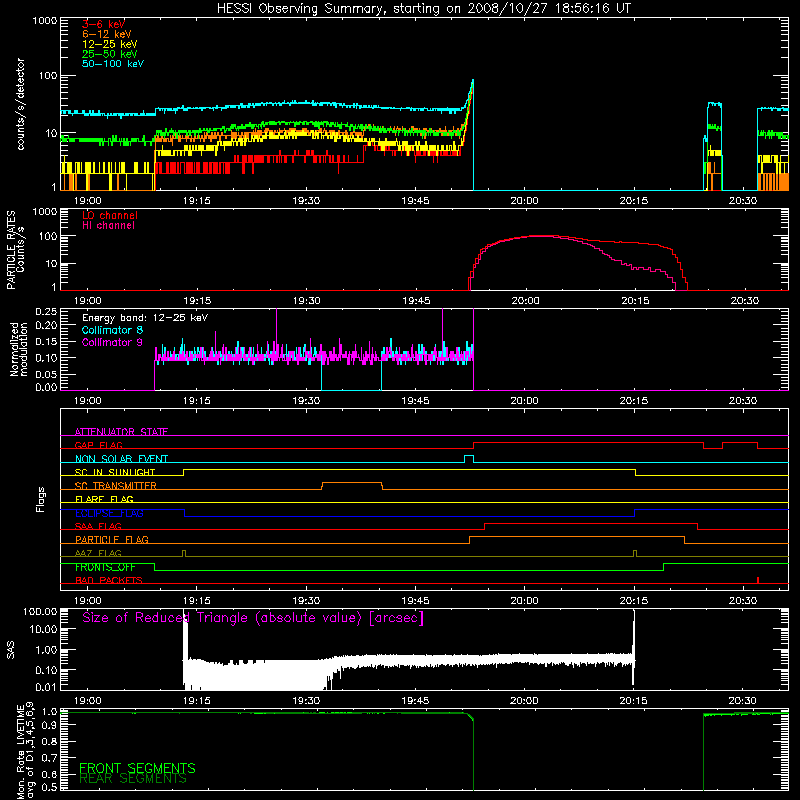Select the 3-6 keV legend label

103,24
